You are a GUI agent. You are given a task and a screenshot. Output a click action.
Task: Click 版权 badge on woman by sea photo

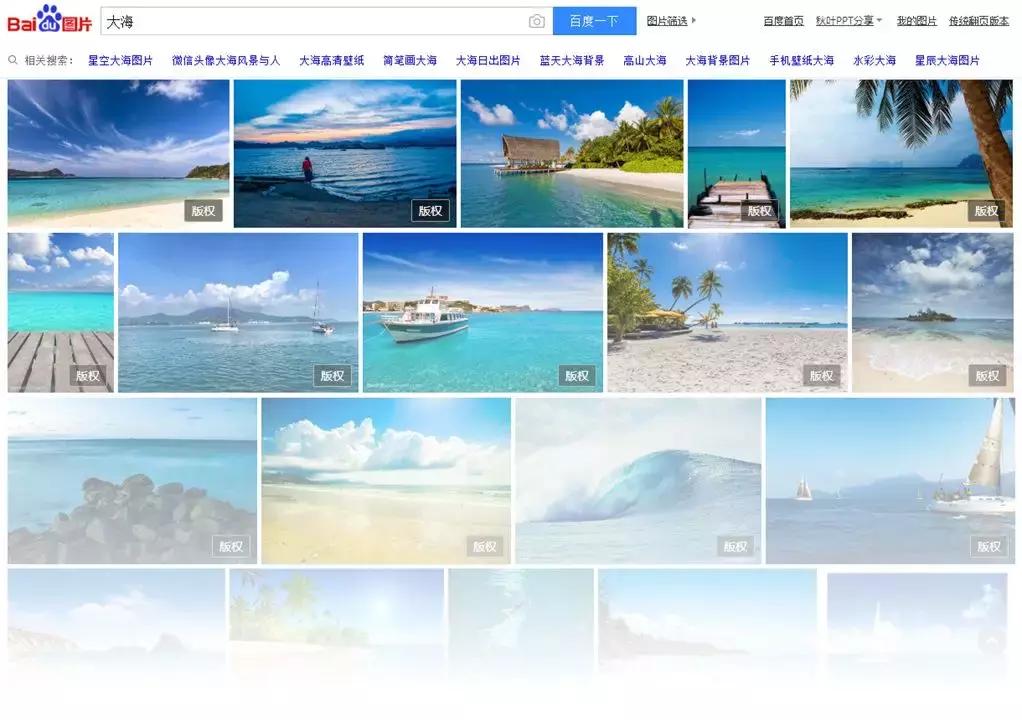pyautogui.click(x=430, y=210)
